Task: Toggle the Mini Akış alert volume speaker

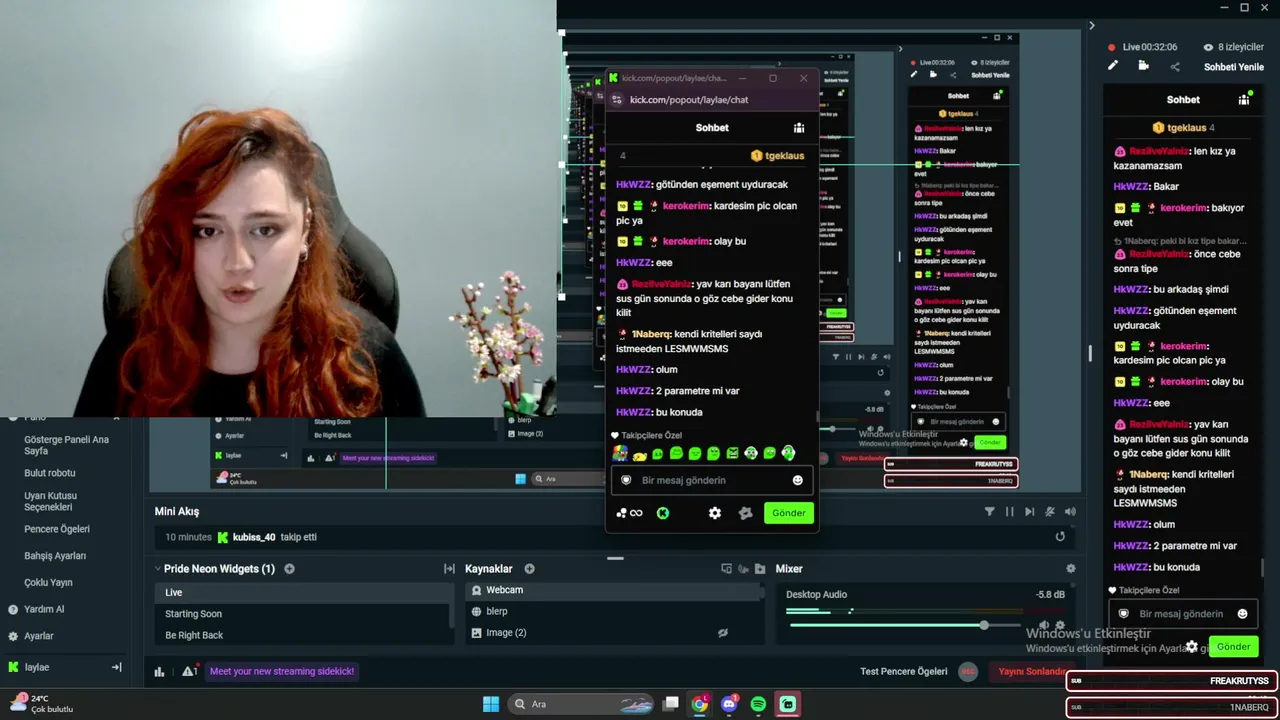Action: click(x=1070, y=511)
